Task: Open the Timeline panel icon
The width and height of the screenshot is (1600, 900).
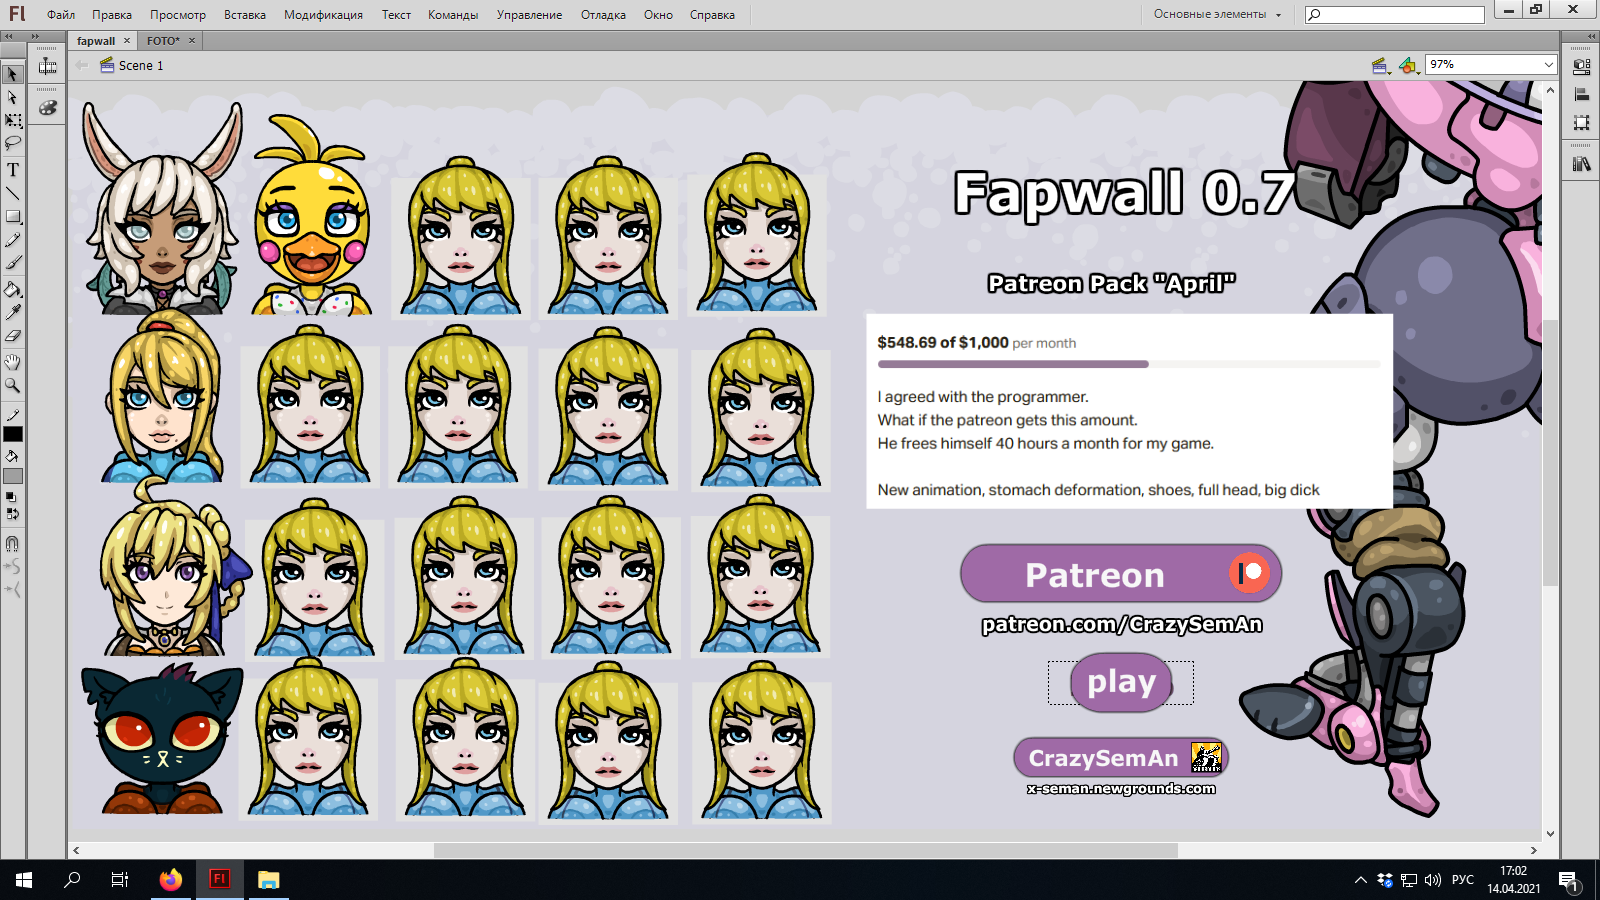Action: pyautogui.click(x=47, y=67)
